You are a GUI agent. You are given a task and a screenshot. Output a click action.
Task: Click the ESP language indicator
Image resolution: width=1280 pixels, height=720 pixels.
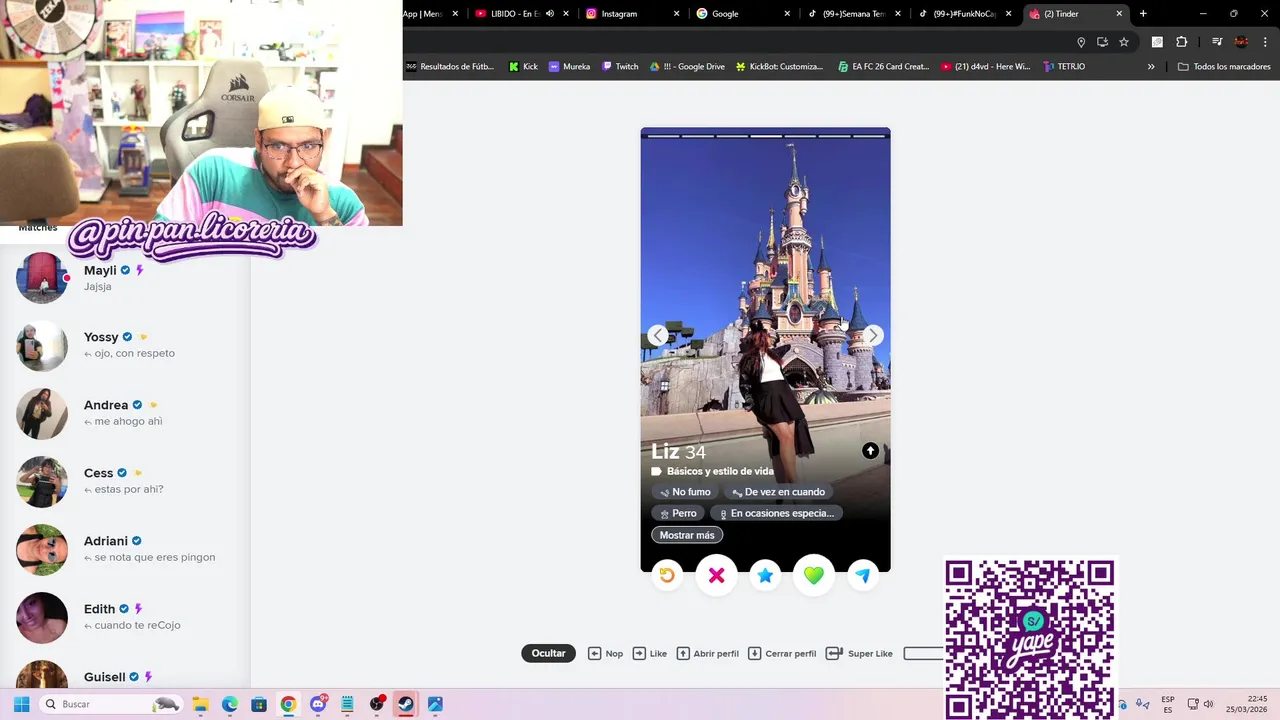click(1168, 704)
